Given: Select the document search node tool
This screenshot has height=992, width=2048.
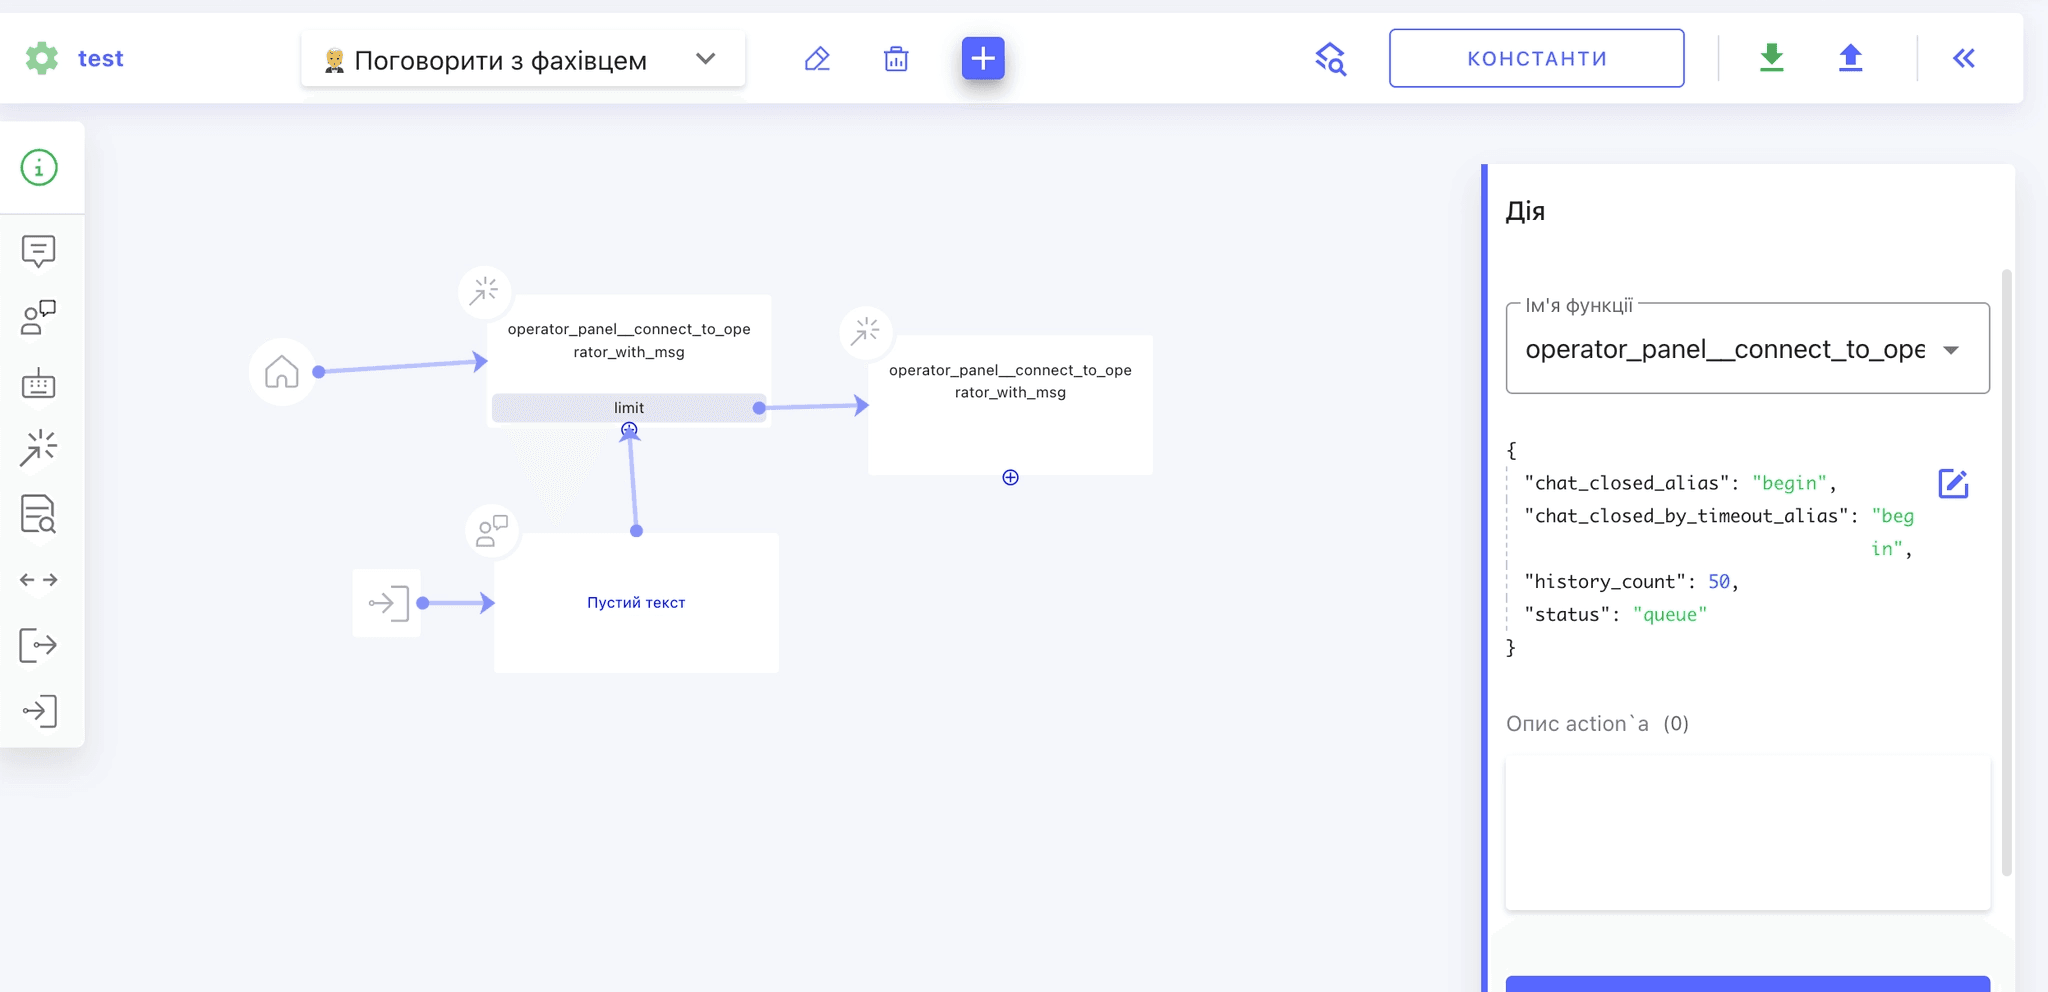Looking at the screenshot, I should pos(39,514).
